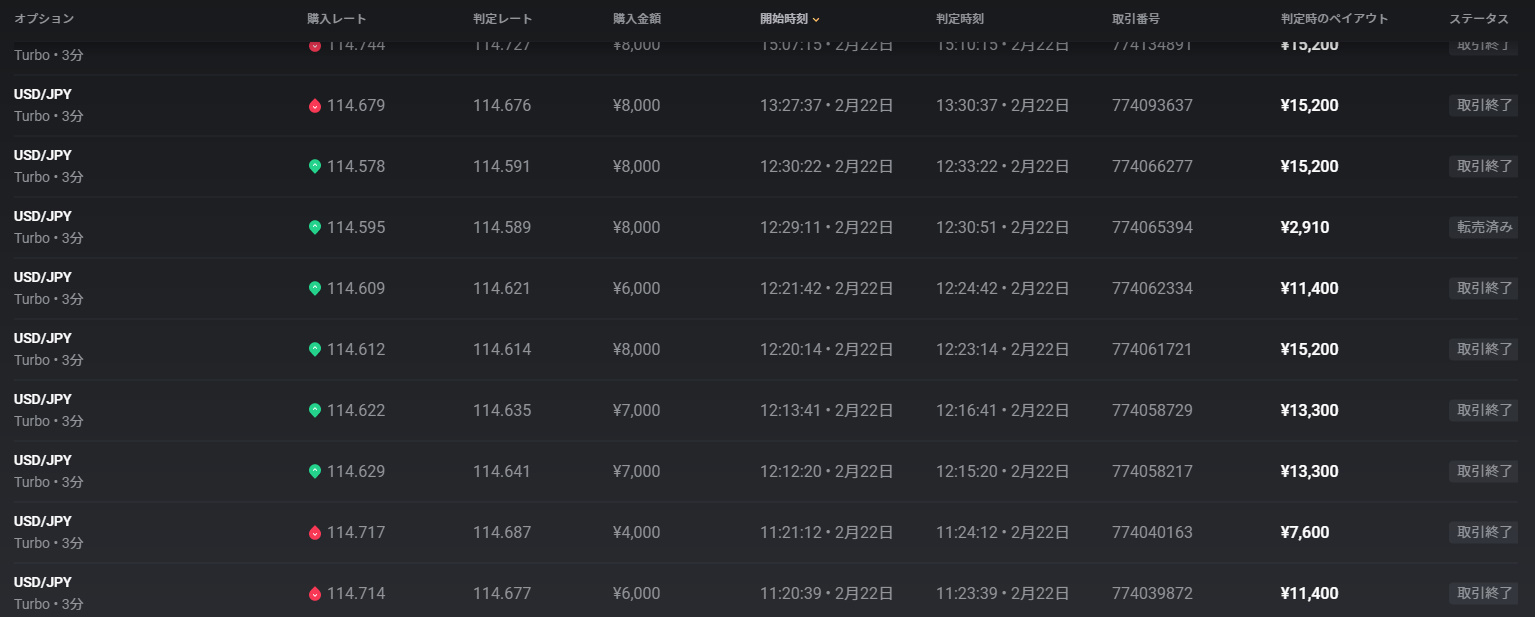Click the ステータス column header
1535x617 pixels.
pyautogui.click(x=1479, y=19)
